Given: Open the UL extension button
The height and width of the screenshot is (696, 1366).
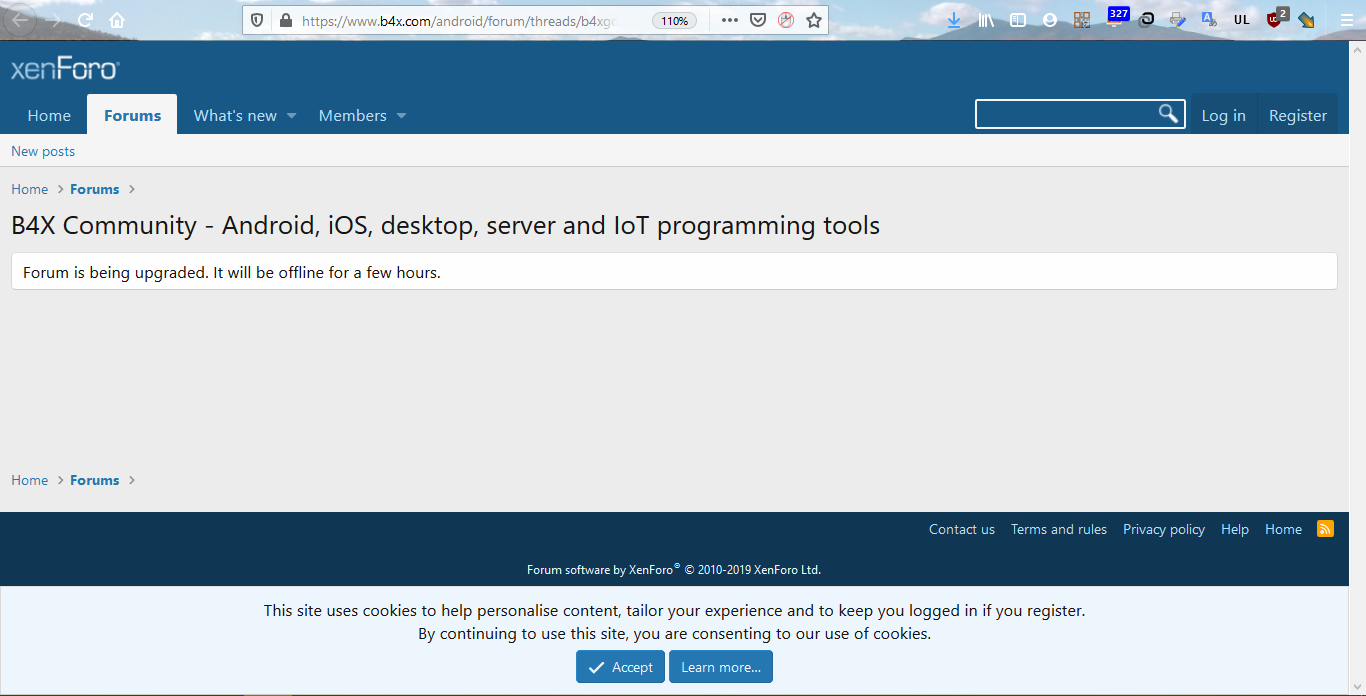Looking at the screenshot, I should [1242, 20].
